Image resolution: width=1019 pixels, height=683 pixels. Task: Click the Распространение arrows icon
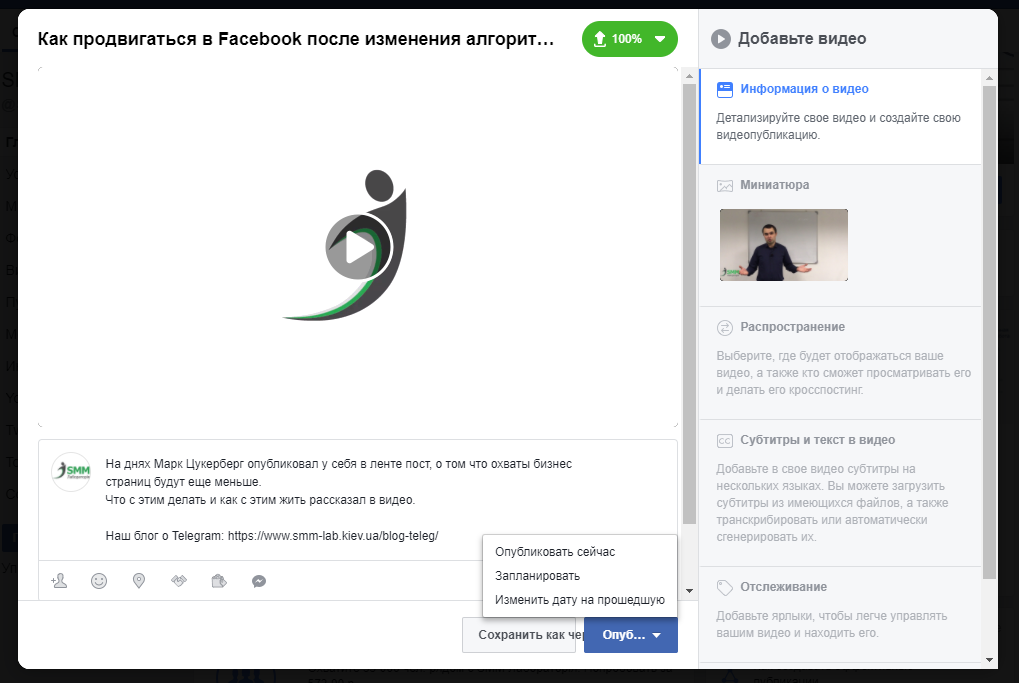point(725,328)
